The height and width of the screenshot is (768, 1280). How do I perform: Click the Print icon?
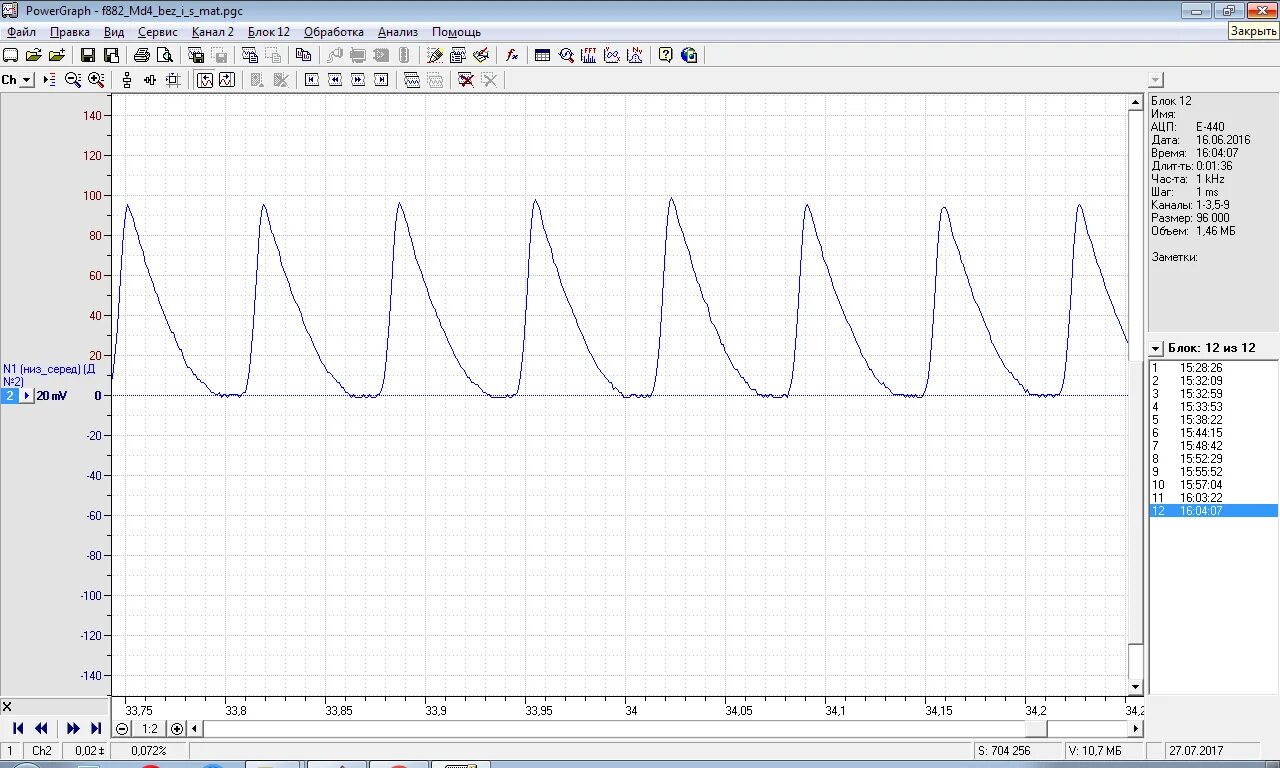tap(142, 55)
